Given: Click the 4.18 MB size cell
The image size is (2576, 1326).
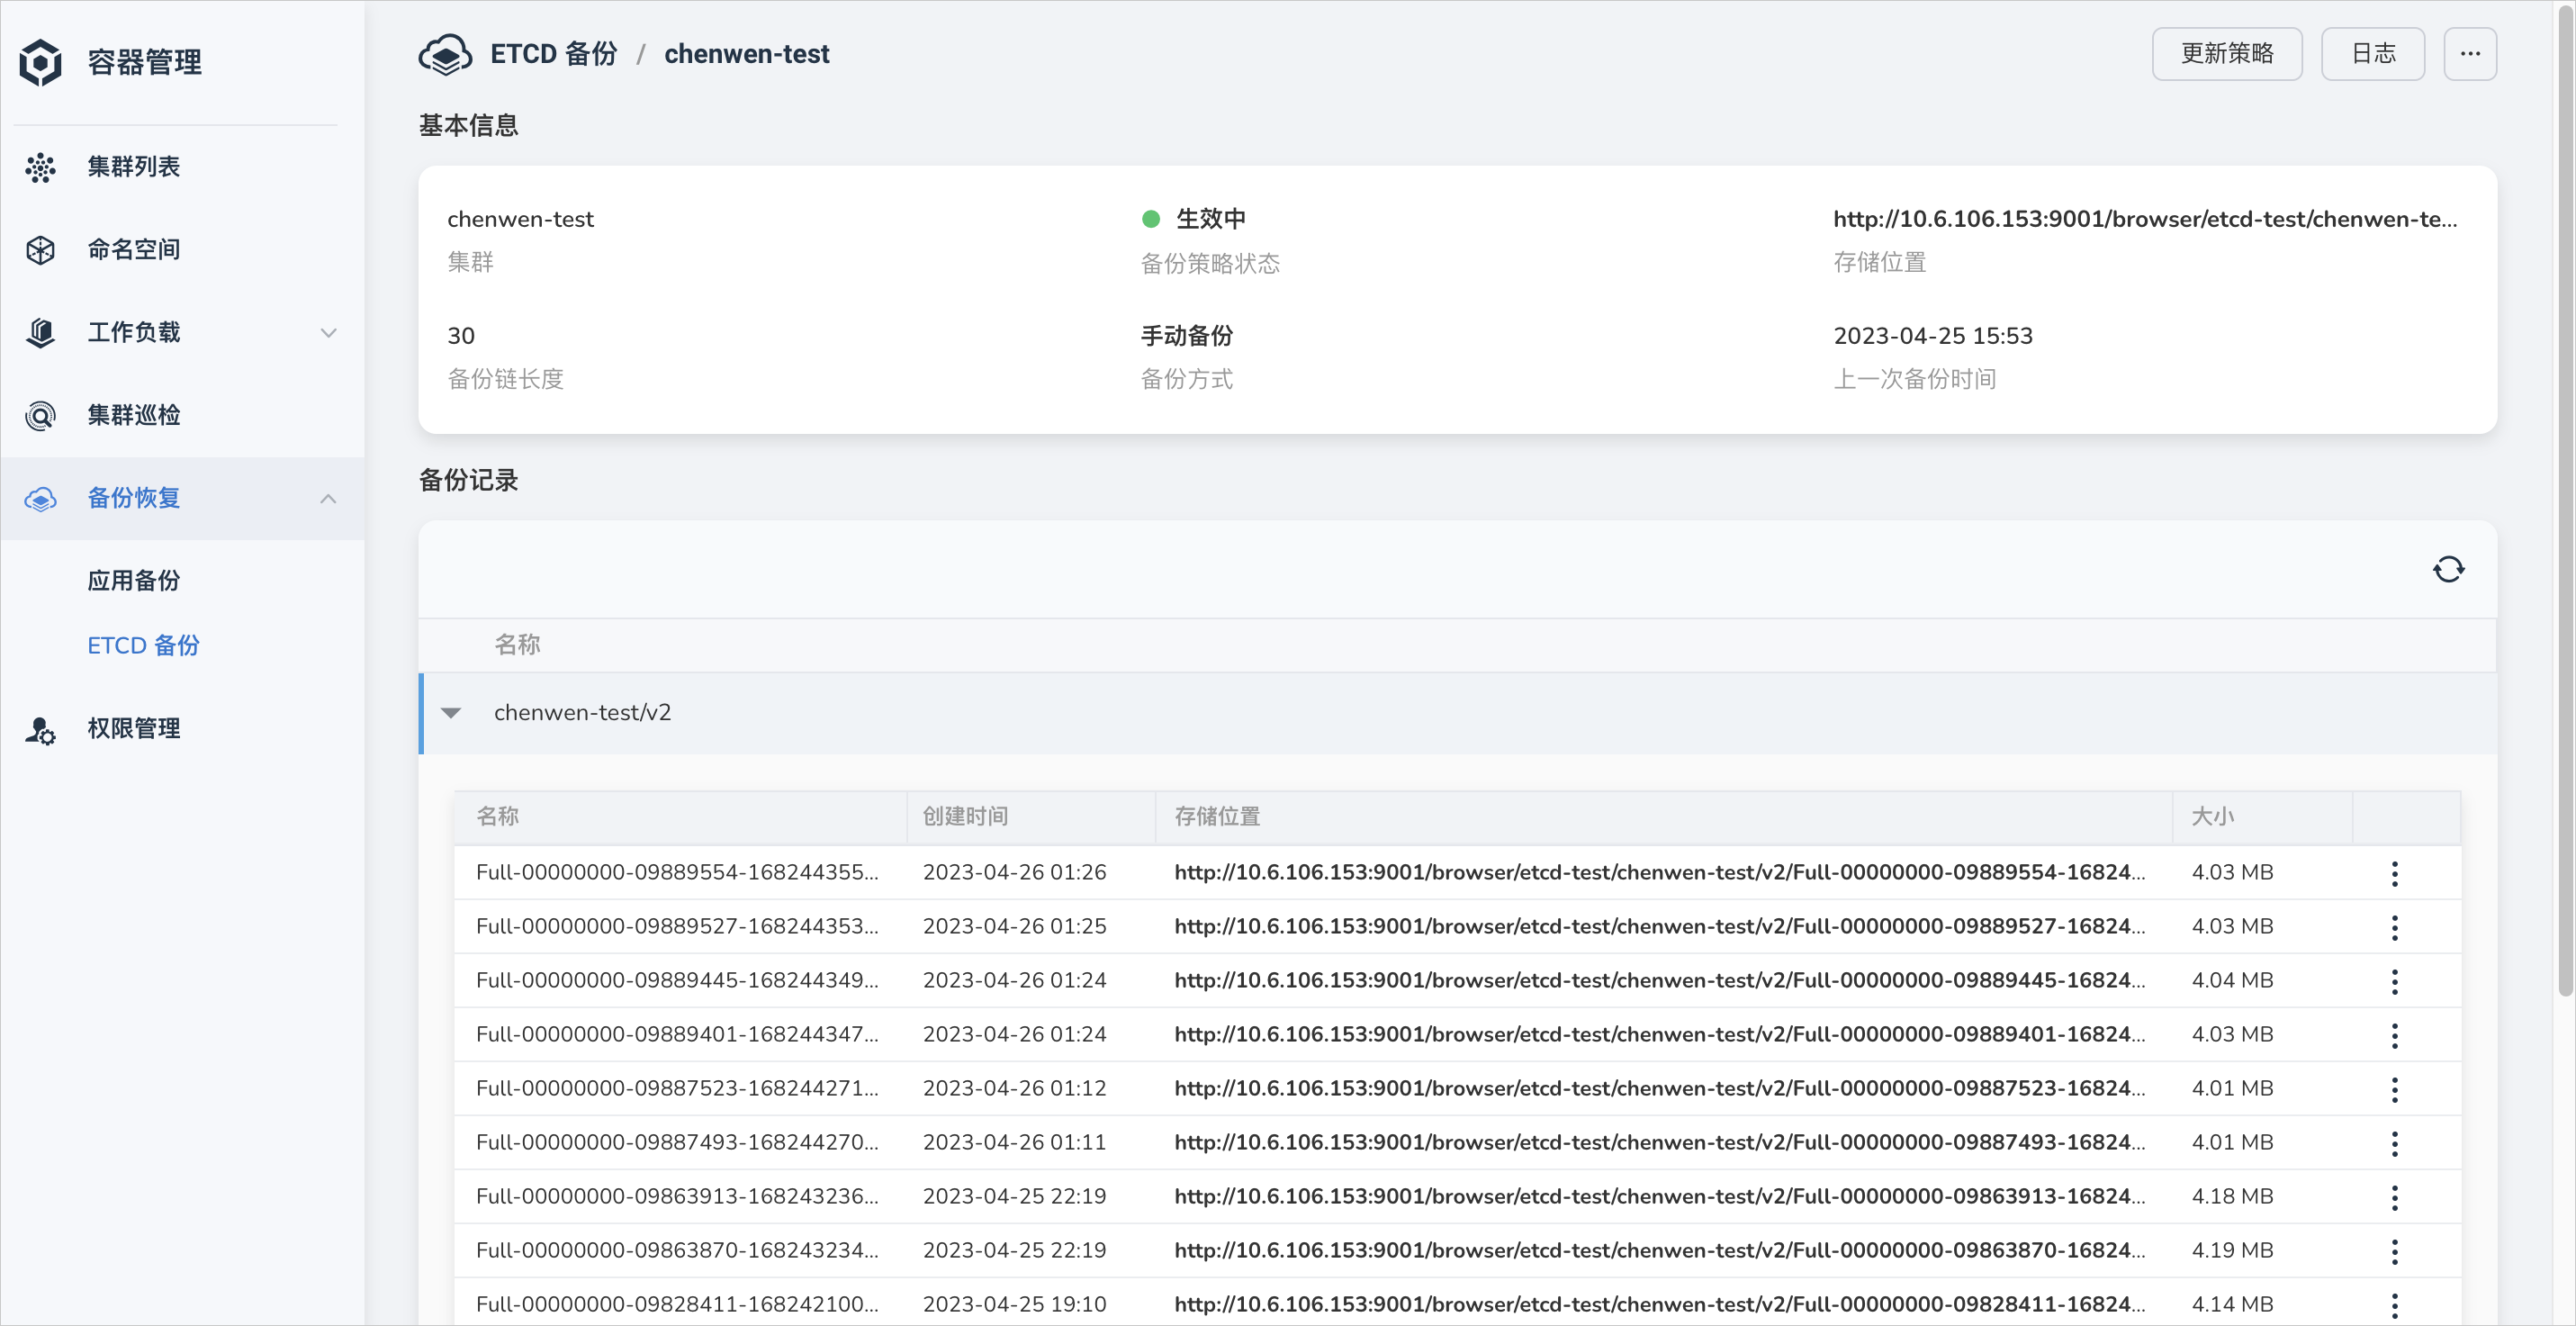Looking at the screenshot, I should click(x=2232, y=1196).
